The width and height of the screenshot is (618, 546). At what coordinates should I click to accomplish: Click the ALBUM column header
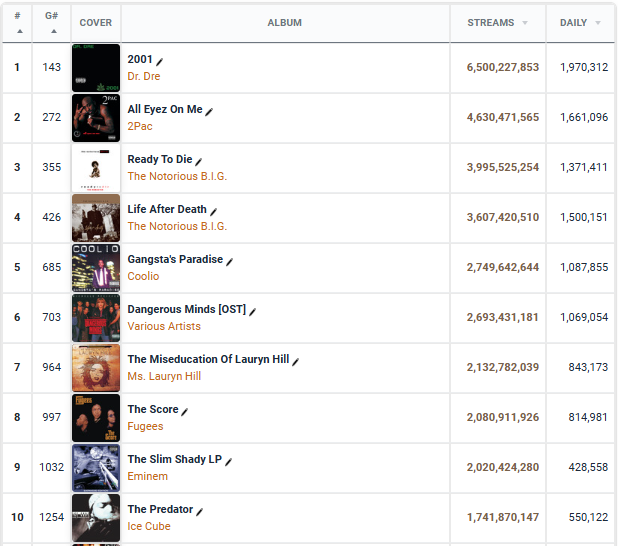pyautogui.click(x=285, y=23)
